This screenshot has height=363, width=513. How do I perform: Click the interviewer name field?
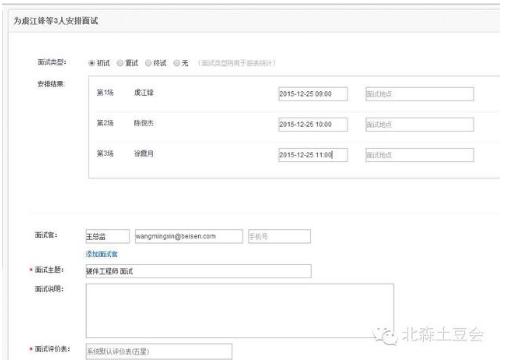[x=107, y=236]
